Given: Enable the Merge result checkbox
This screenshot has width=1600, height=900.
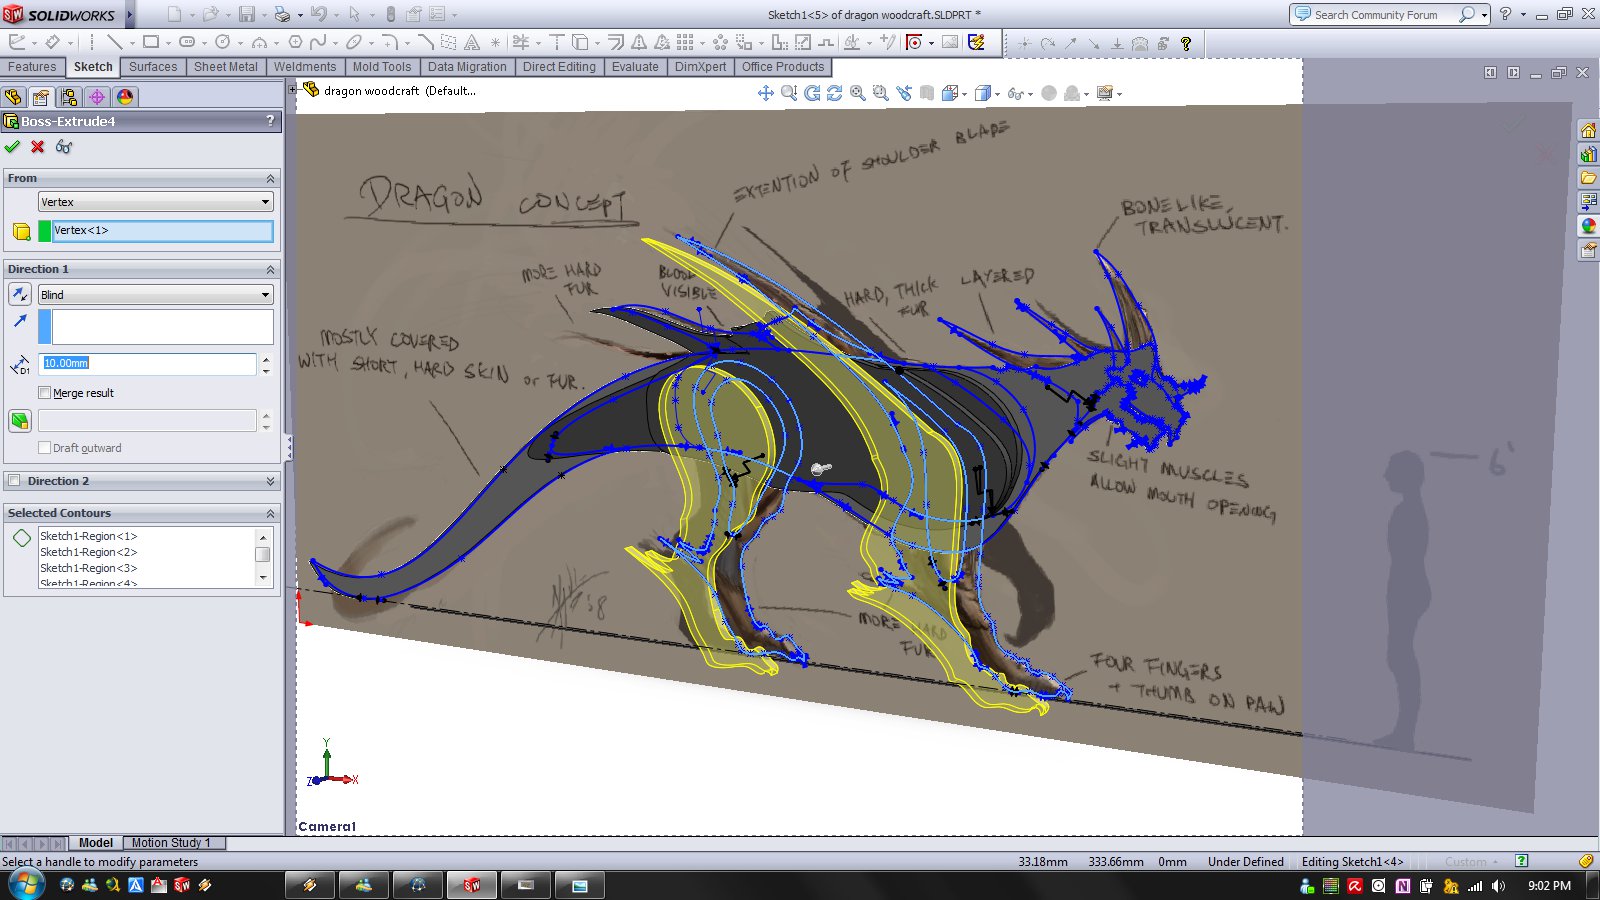Looking at the screenshot, I should point(44,393).
